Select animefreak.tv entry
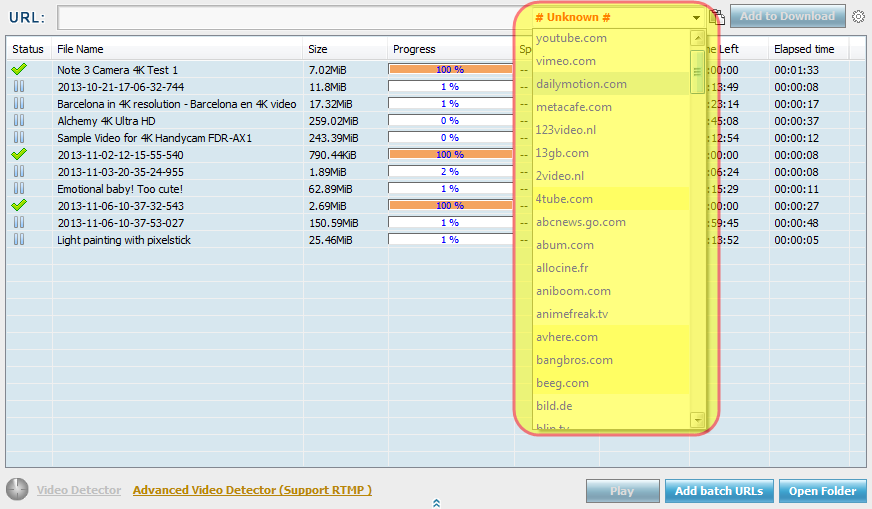 coord(611,314)
